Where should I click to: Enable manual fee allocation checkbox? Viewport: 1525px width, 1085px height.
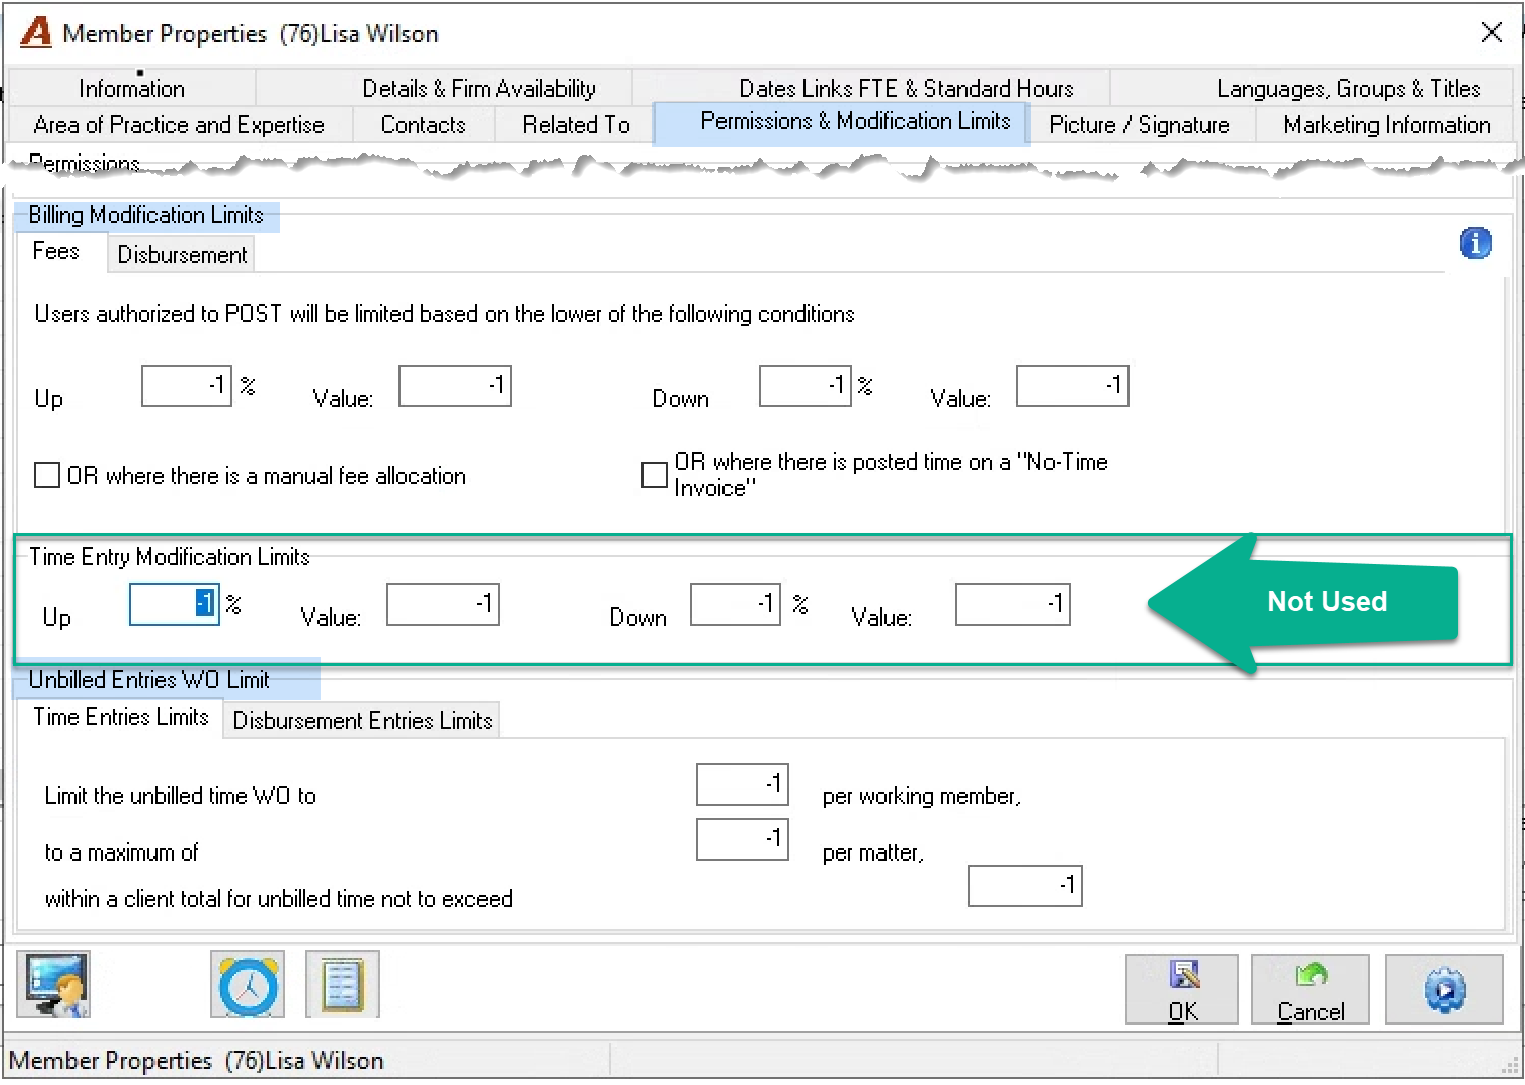[x=47, y=475]
